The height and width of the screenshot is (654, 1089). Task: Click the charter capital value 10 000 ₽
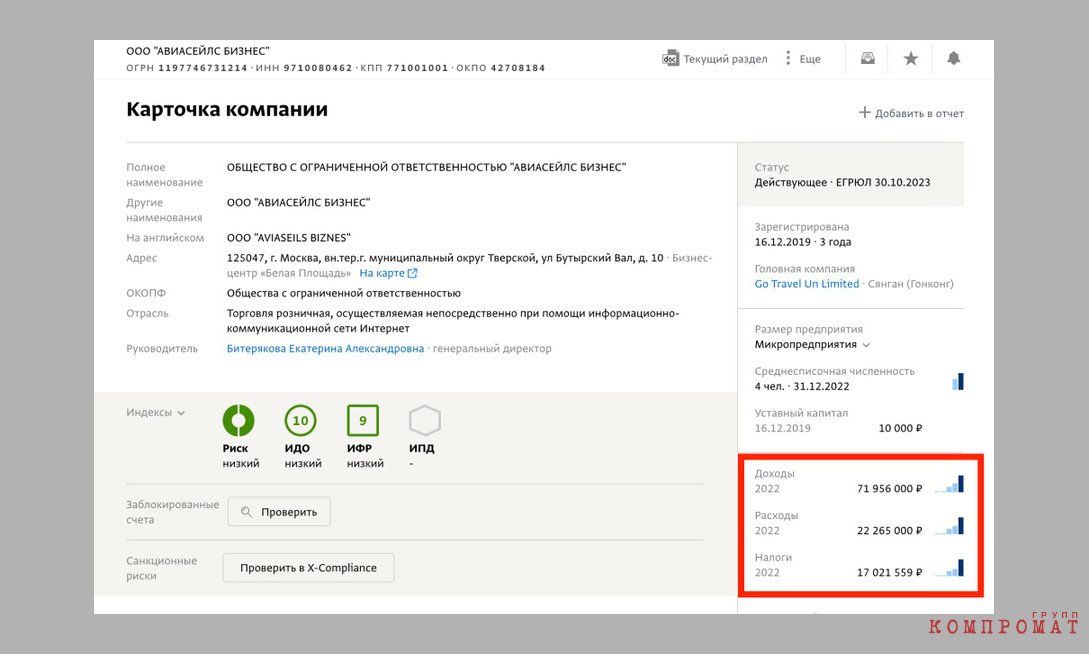[900, 428]
